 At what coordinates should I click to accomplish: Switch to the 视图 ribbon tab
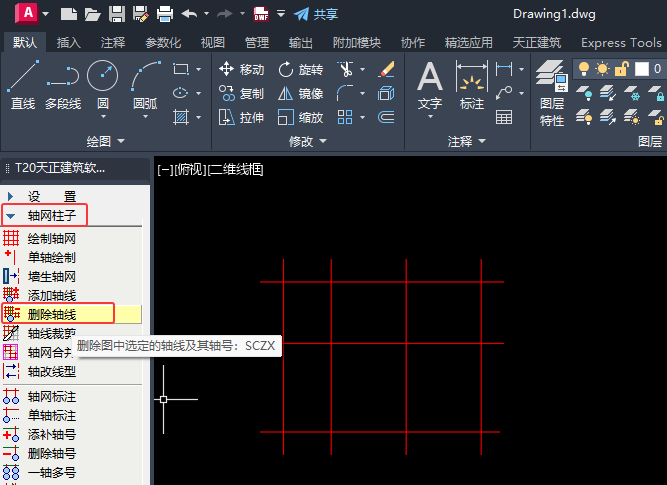[x=213, y=43]
